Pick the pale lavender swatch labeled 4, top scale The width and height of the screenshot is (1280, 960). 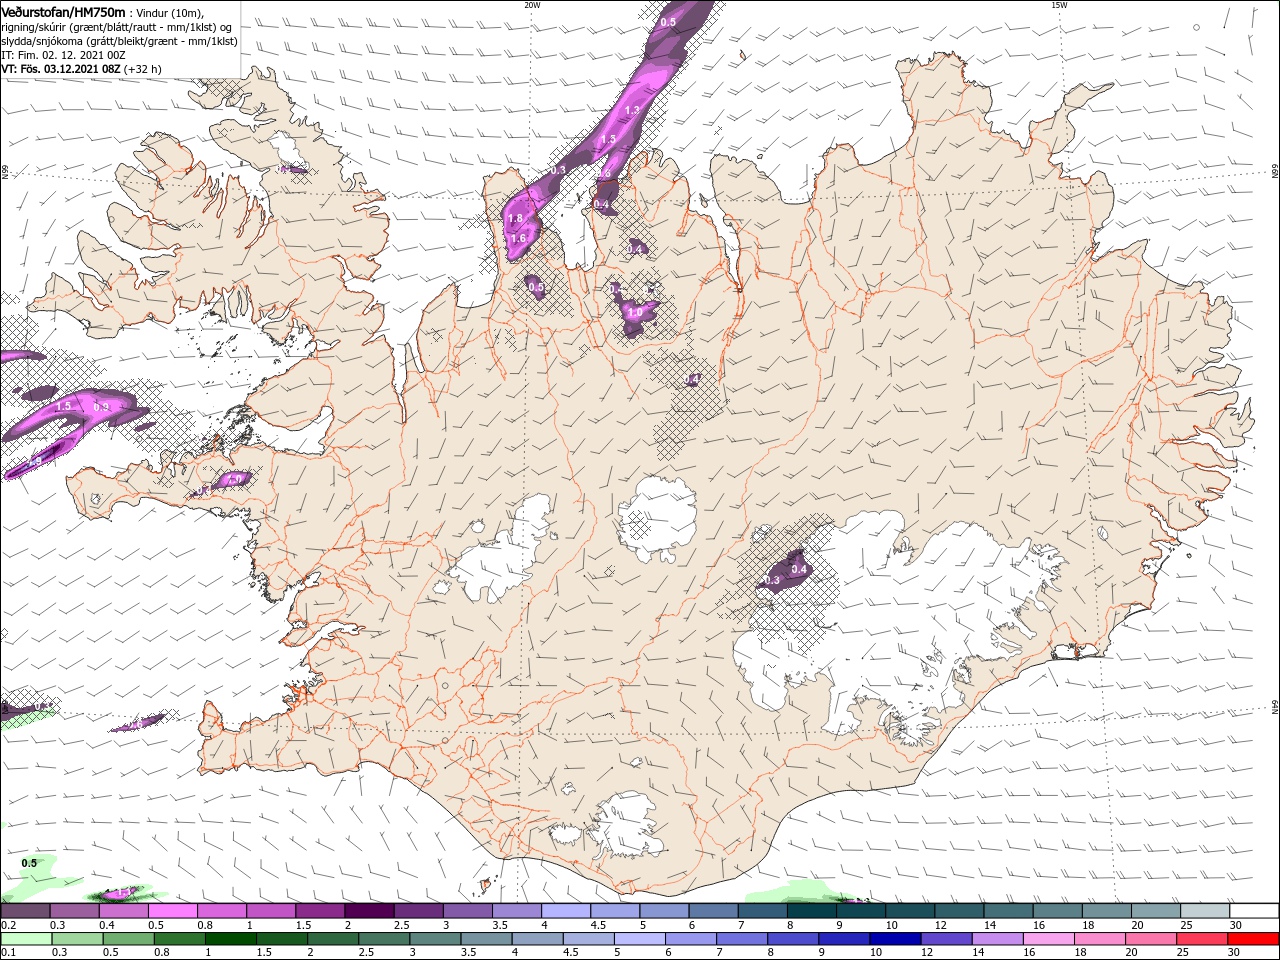566,911
